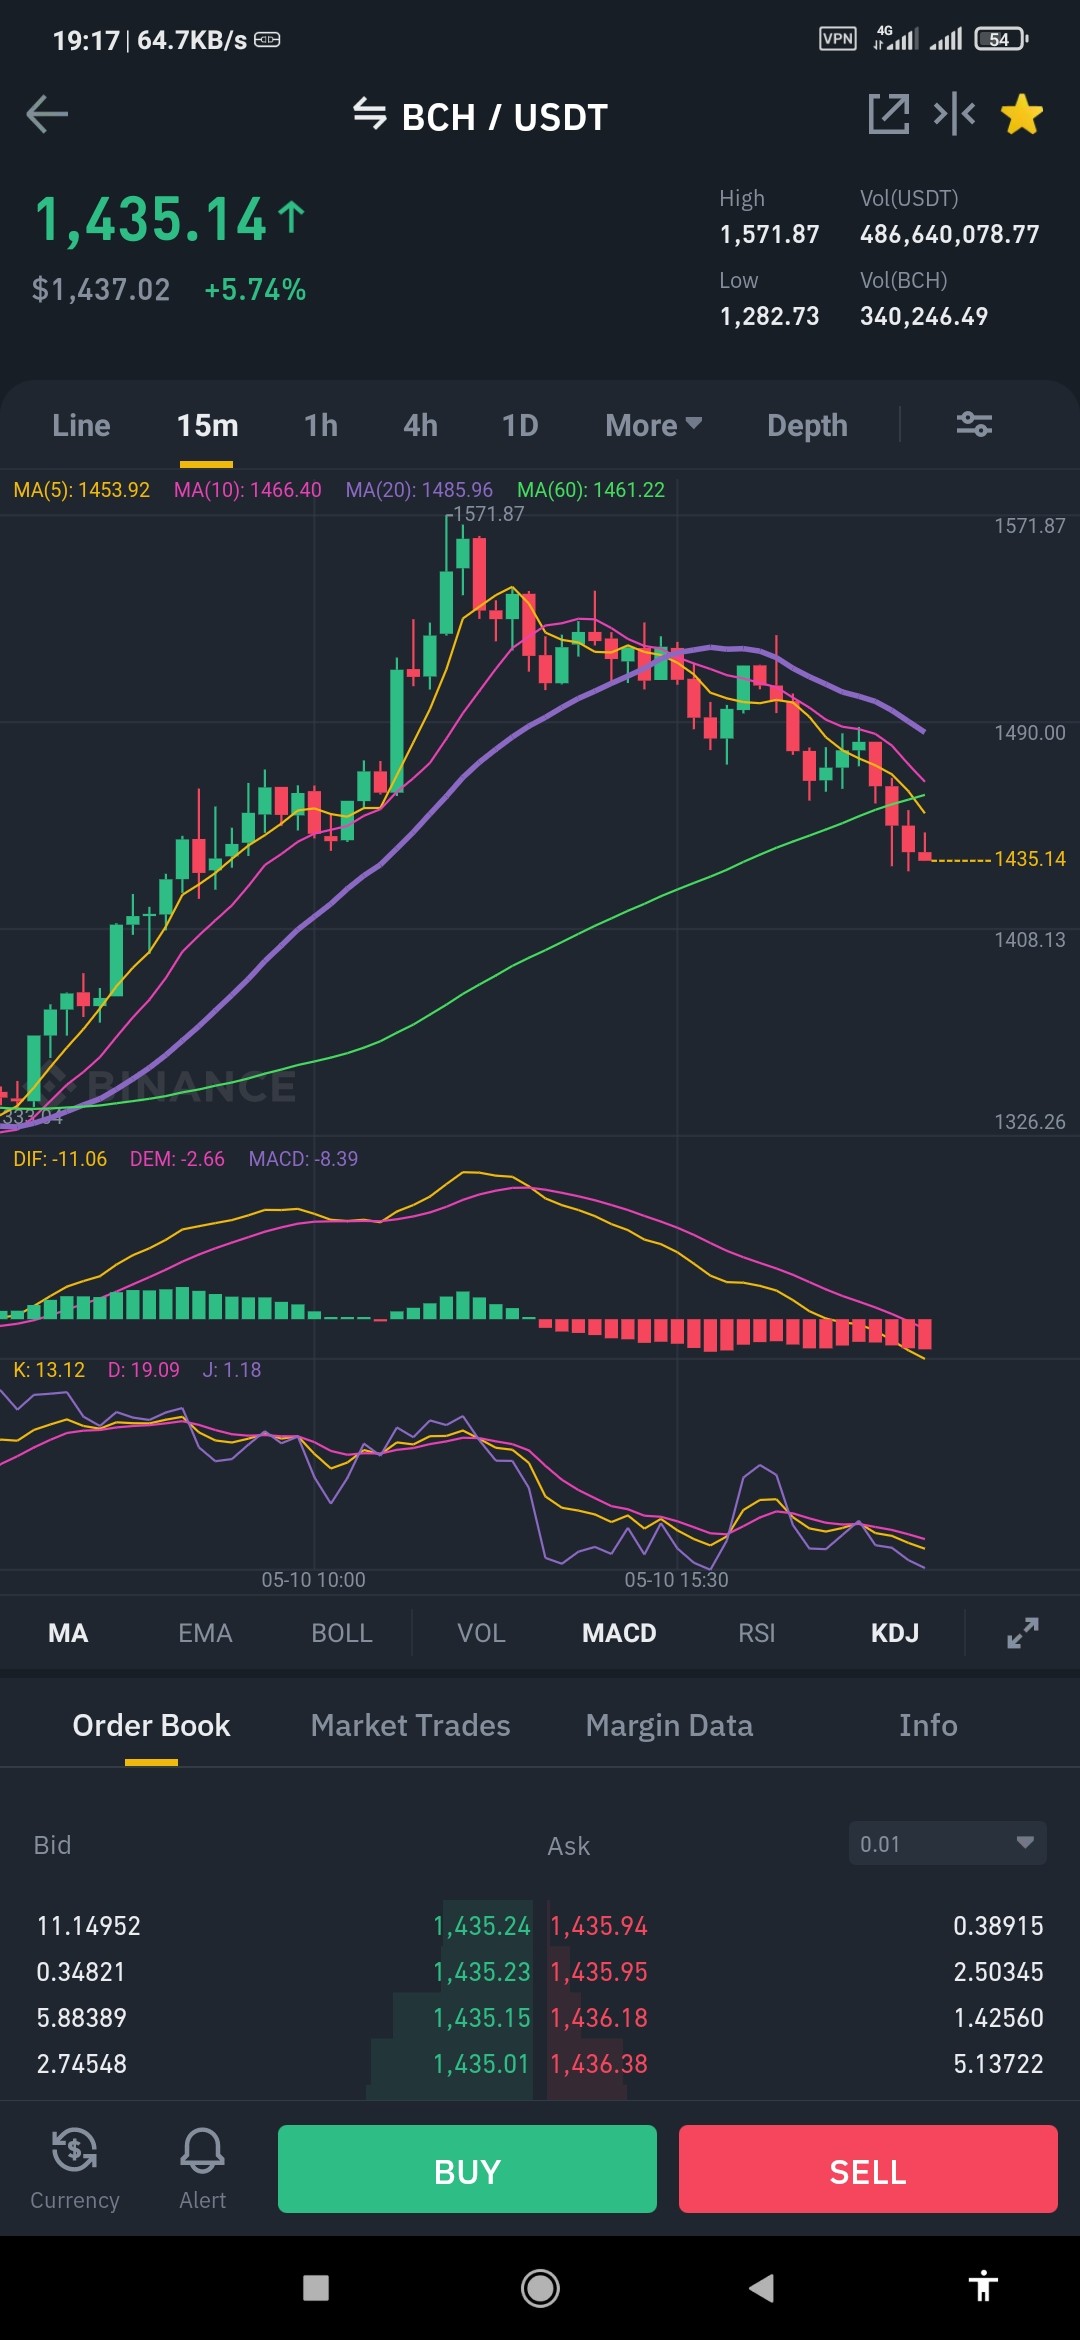Expand chart to fullscreen icon
The width and height of the screenshot is (1080, 2340).
(x=1022, y=1633)
